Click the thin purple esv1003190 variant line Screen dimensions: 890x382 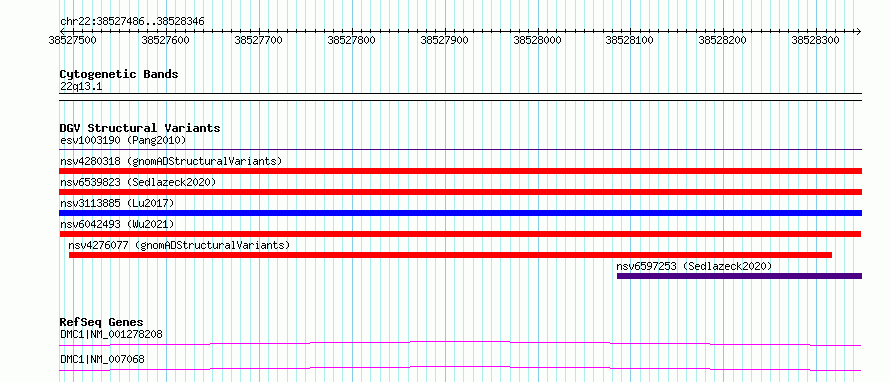coord(460,150)
